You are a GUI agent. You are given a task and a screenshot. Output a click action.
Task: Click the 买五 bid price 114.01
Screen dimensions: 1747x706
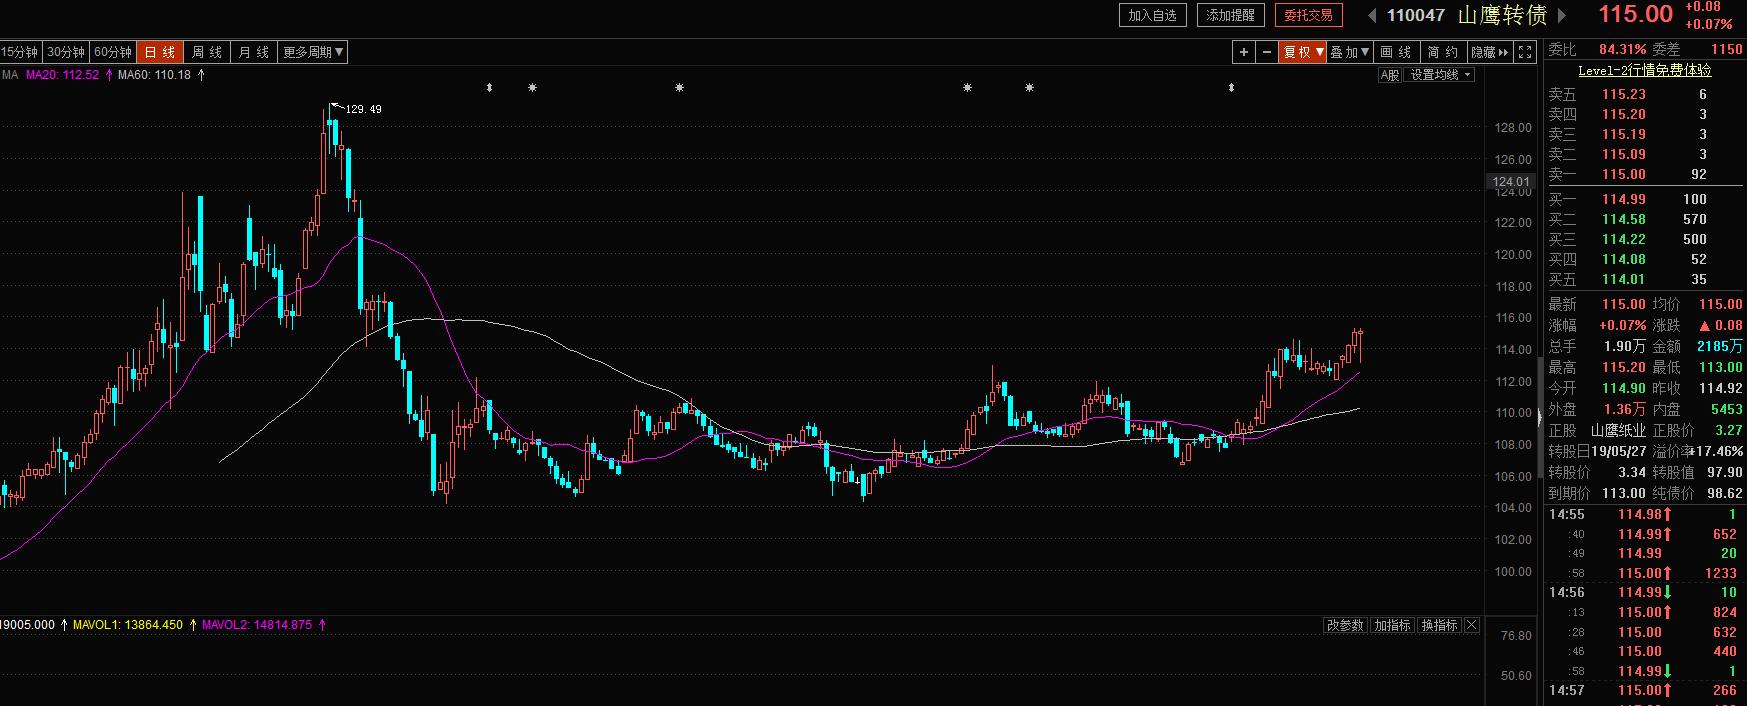[1624, 279]
